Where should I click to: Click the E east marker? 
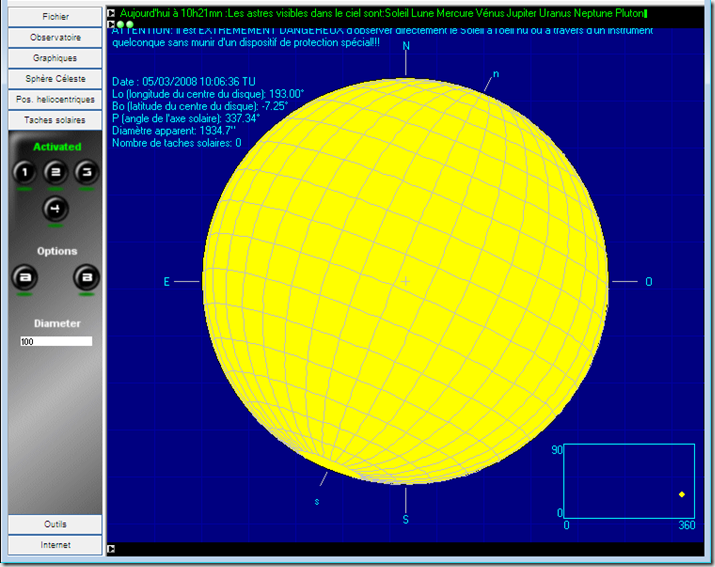coord(166,282)
